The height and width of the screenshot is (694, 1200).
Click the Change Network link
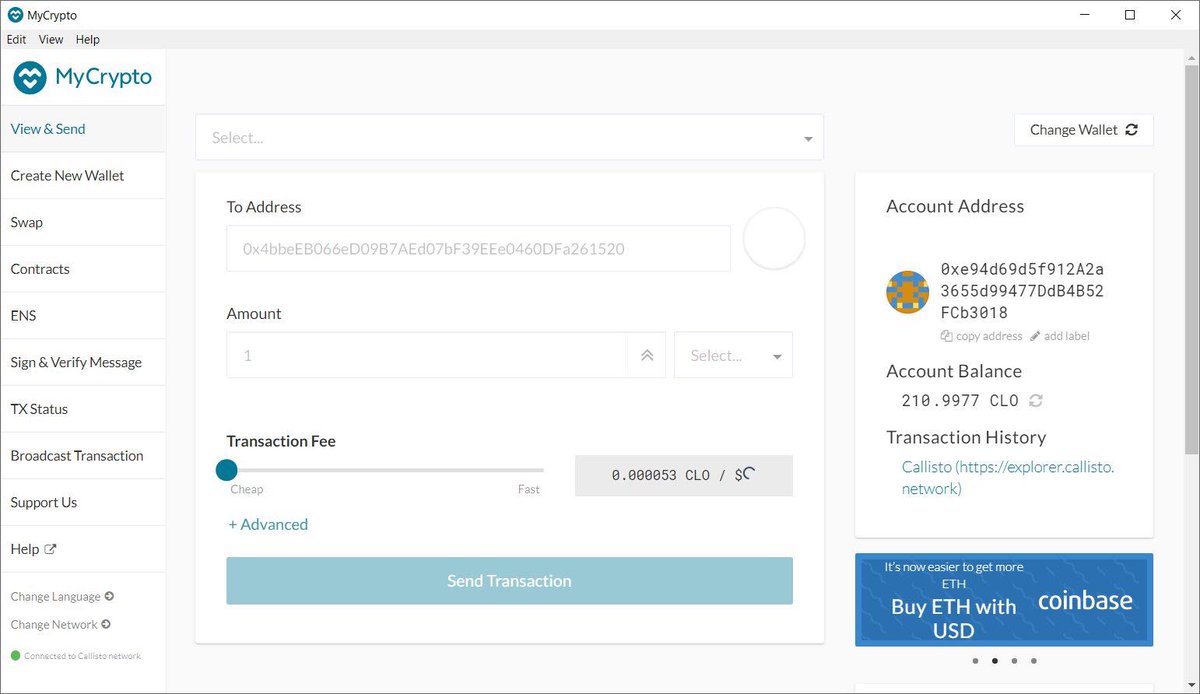[60, 624]
